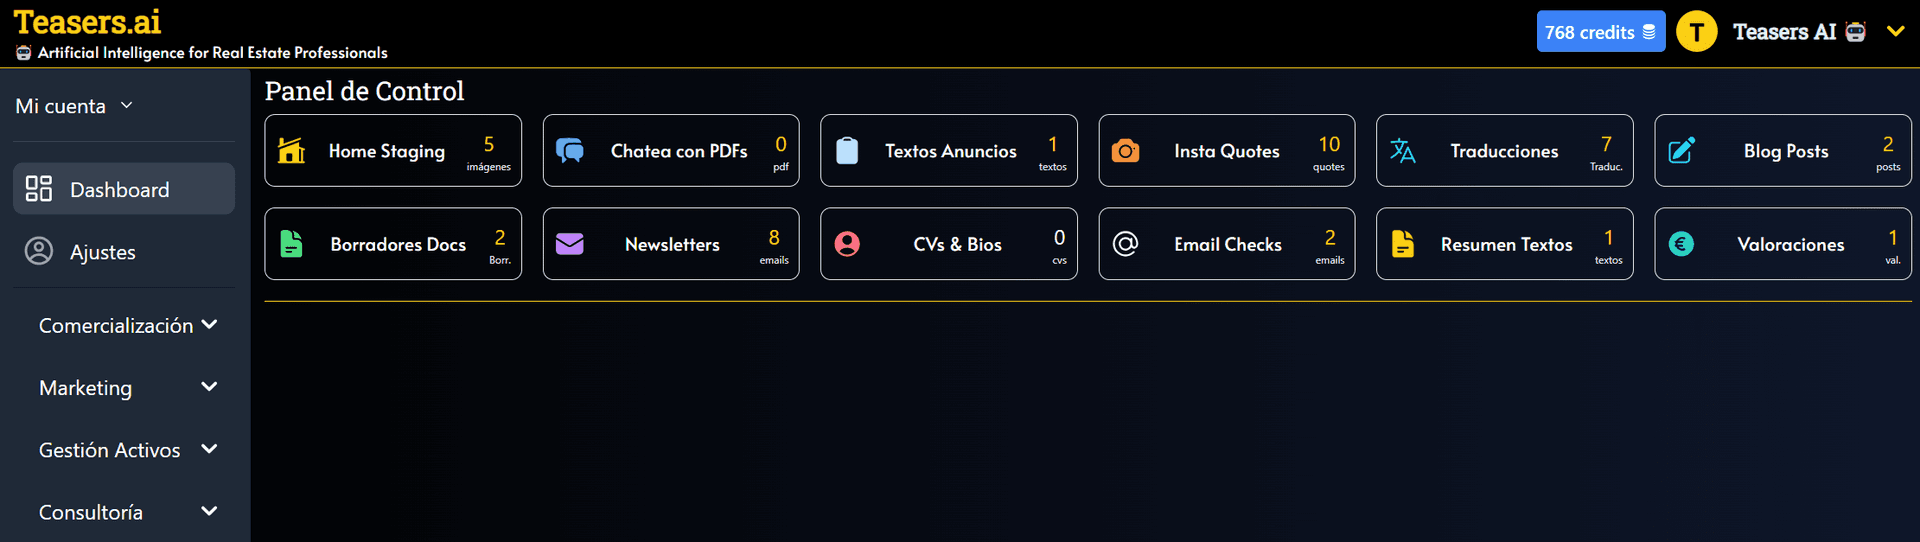Click the Email Checks at-sign icon
1920x542 pixels.
pos(1125,244)
